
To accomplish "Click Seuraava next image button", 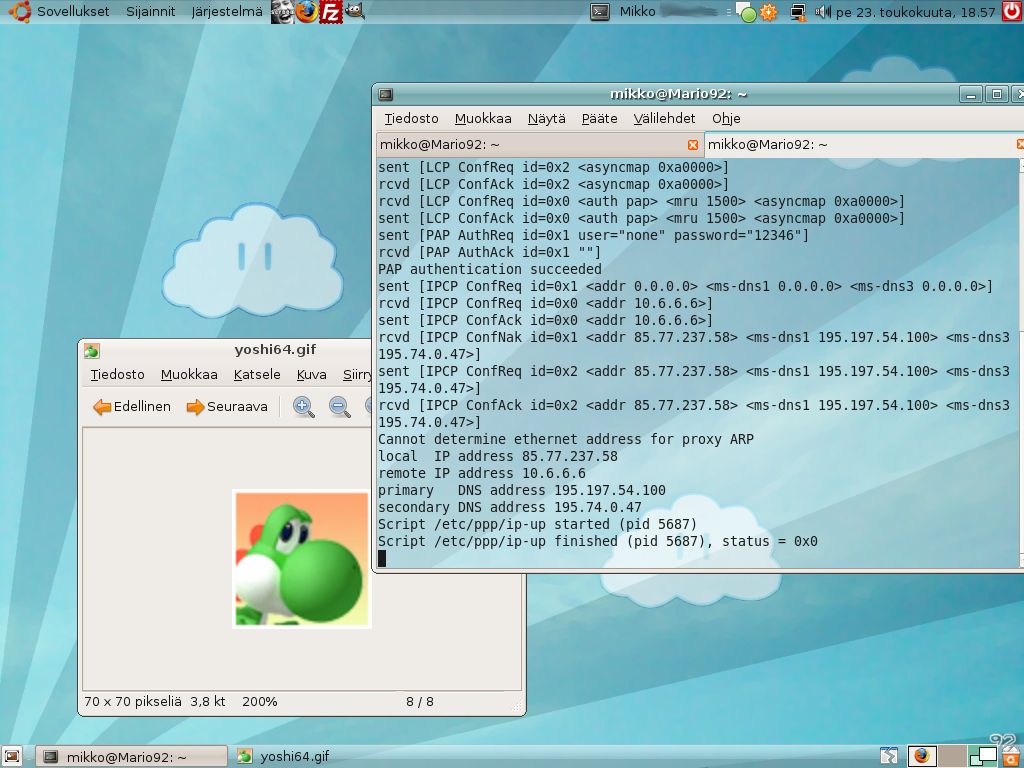I will pyautogui.click(x=227, y=406).
